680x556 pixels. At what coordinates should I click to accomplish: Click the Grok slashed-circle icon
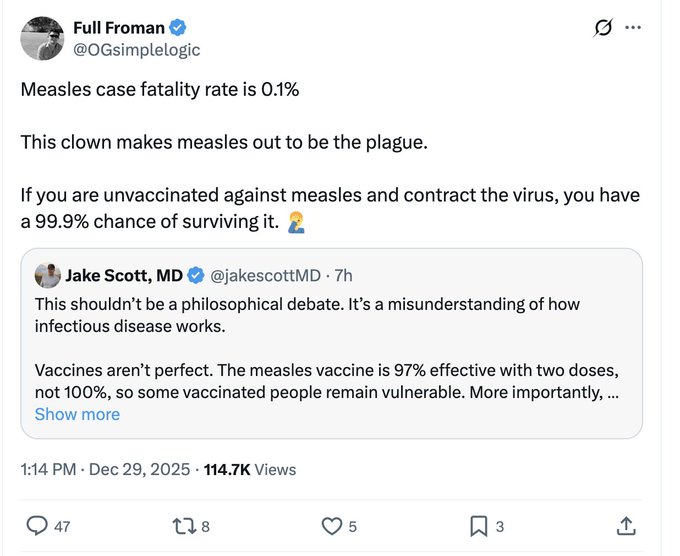click(x=602, y=28)
